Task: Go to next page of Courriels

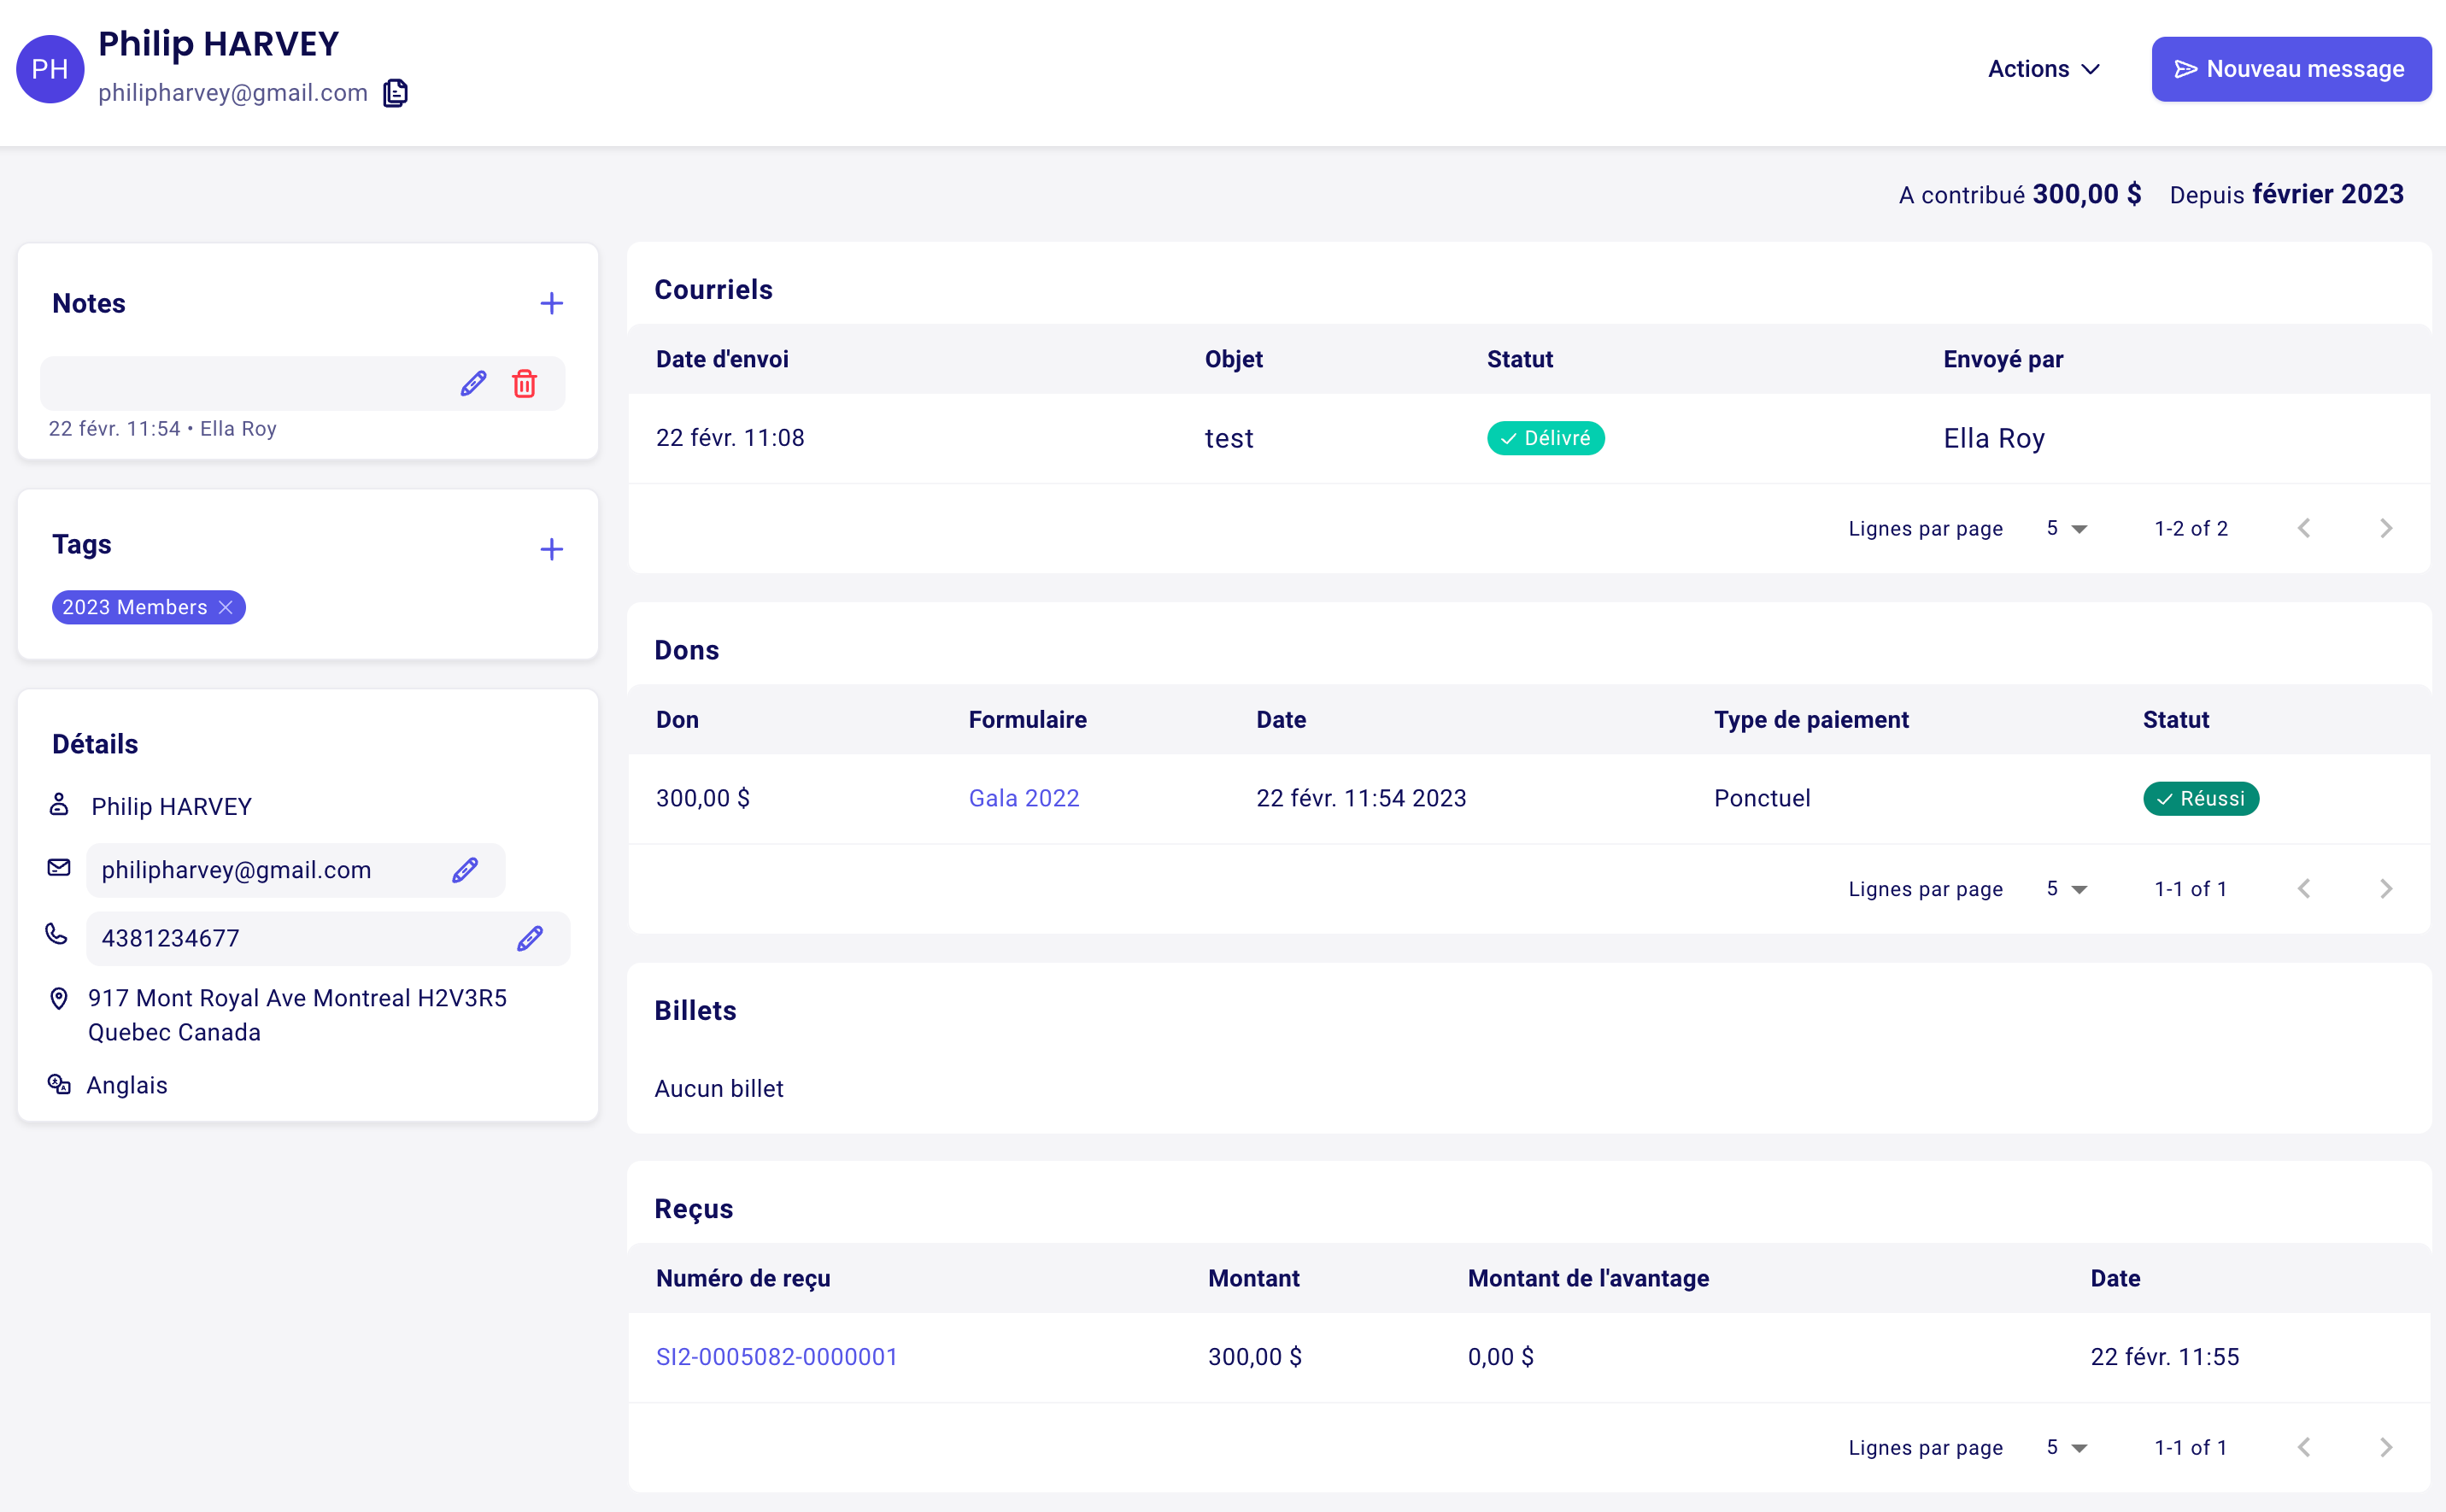Action: (2386, 528)
